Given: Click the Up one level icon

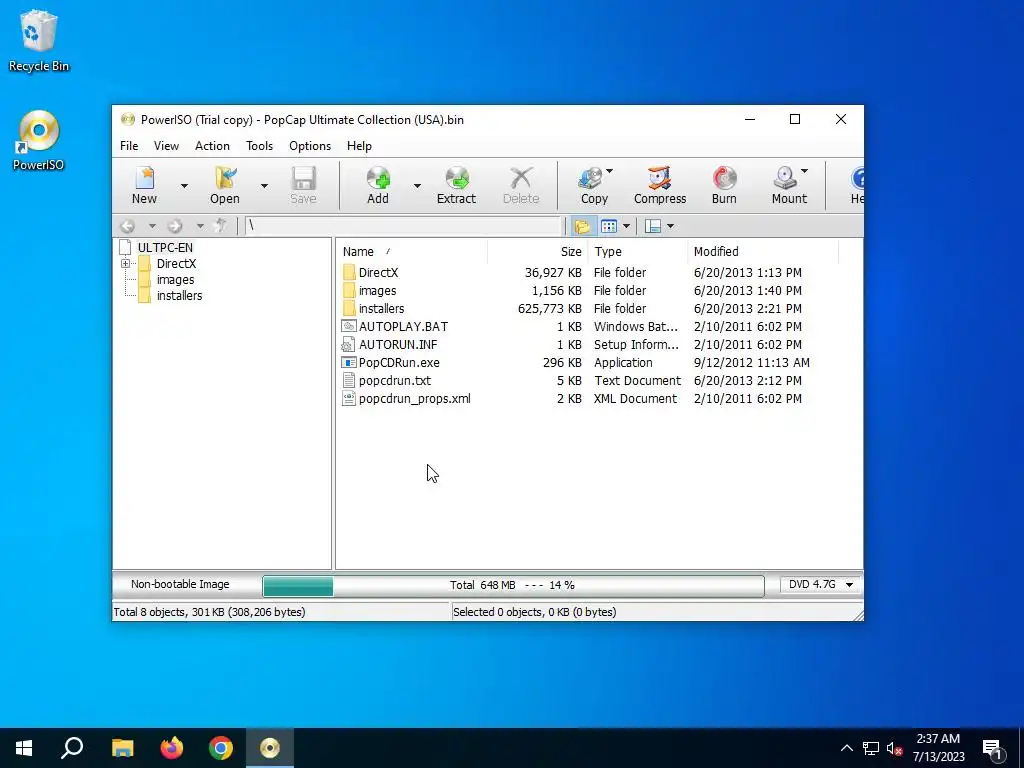Looking at the screenshot, I should point(221,226).
